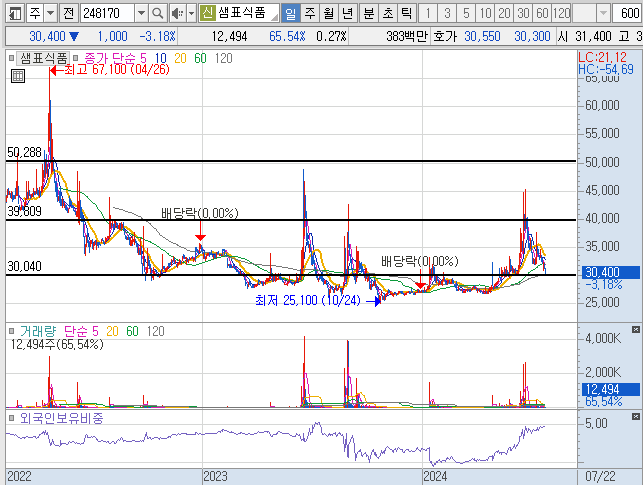Click the 주 market type button
This screenshot has width=643, height=485.
[x=34, y=13]
